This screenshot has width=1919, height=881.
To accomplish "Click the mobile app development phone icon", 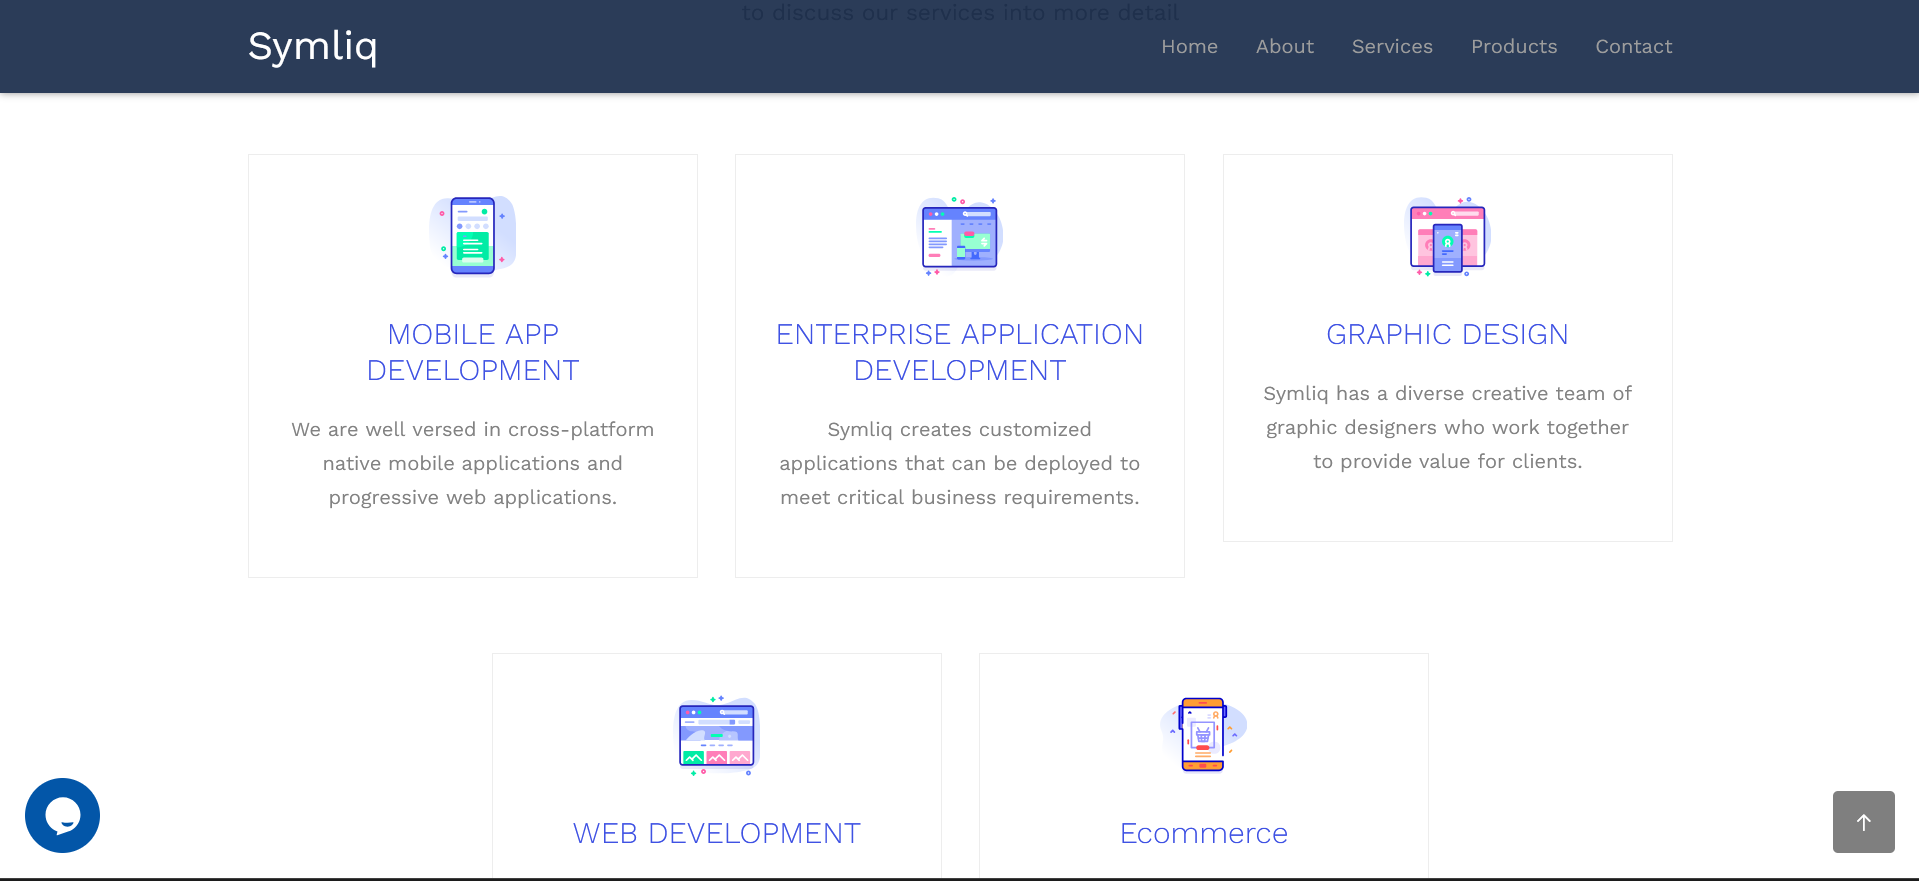I will 473,235.
